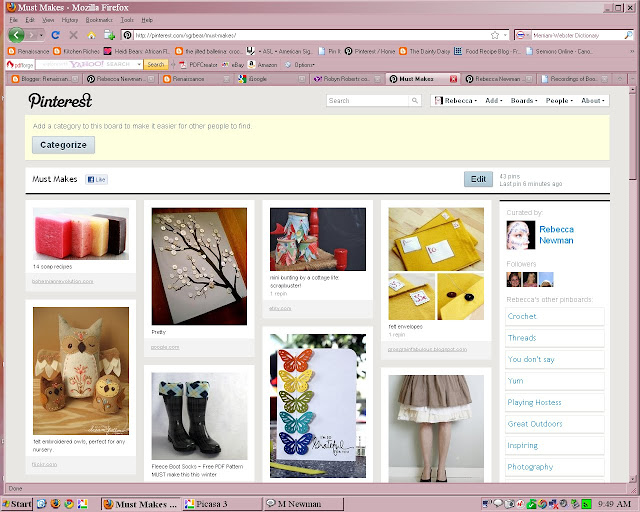Click the Yahoo Search button
640x512 pixels.
pyautogui.click(x=156, y=65)
